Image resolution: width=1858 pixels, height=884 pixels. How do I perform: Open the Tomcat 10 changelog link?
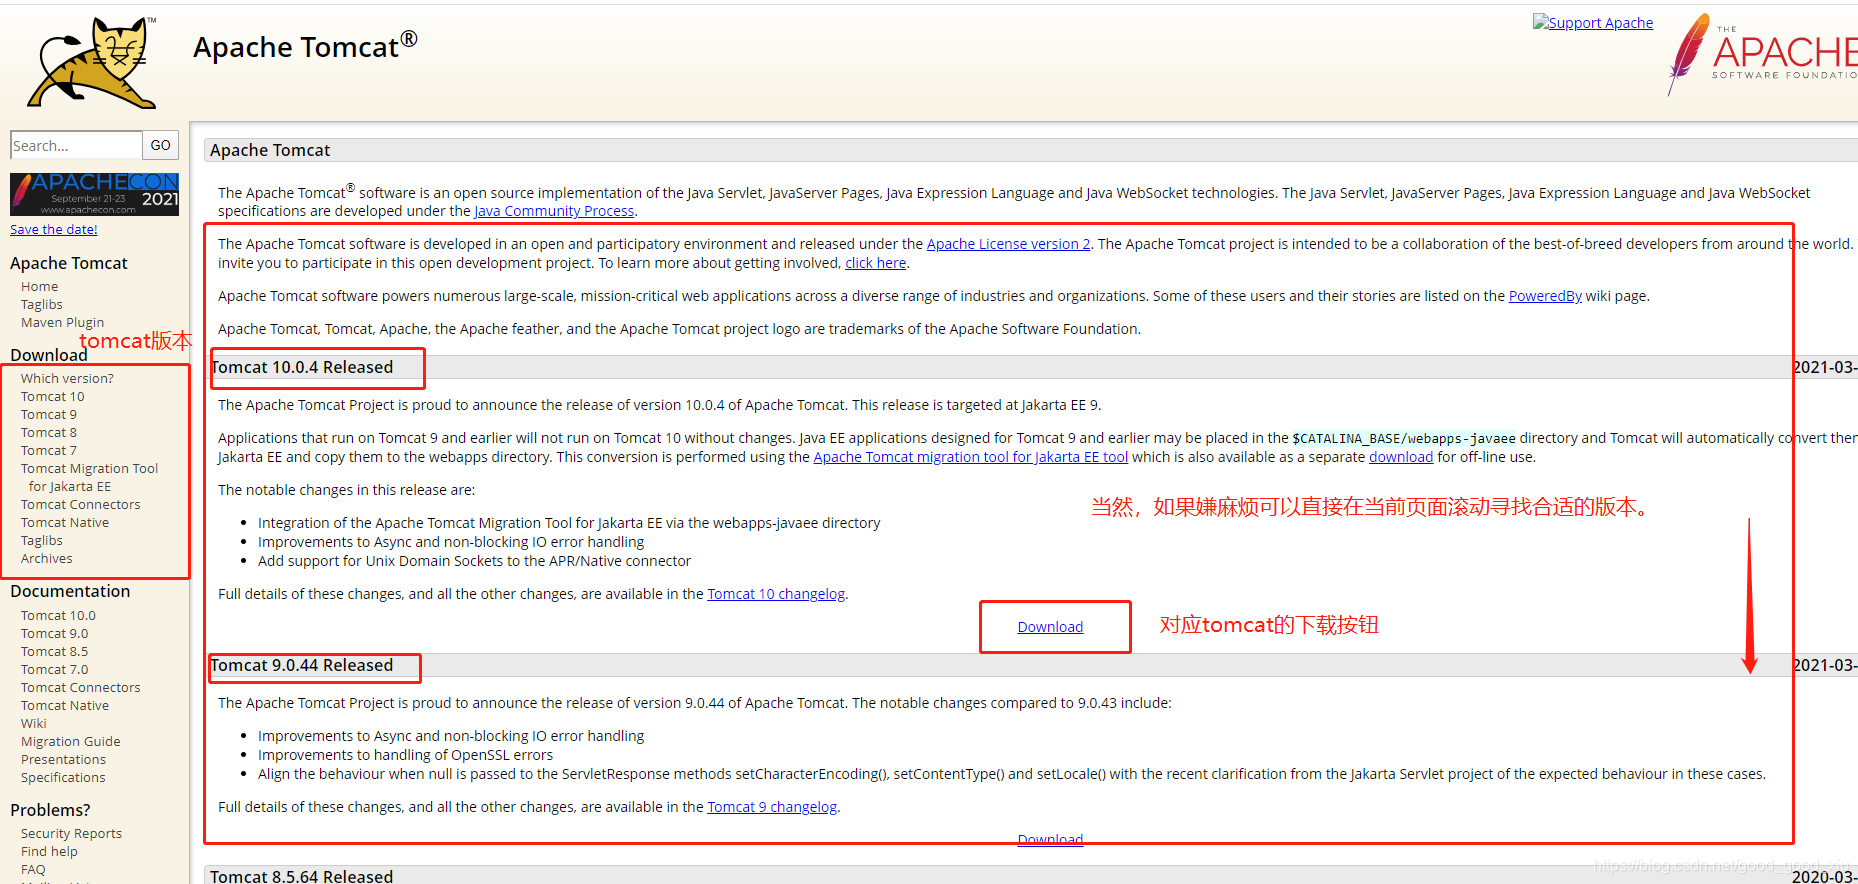pyautogui.click(x=776, y=594)
